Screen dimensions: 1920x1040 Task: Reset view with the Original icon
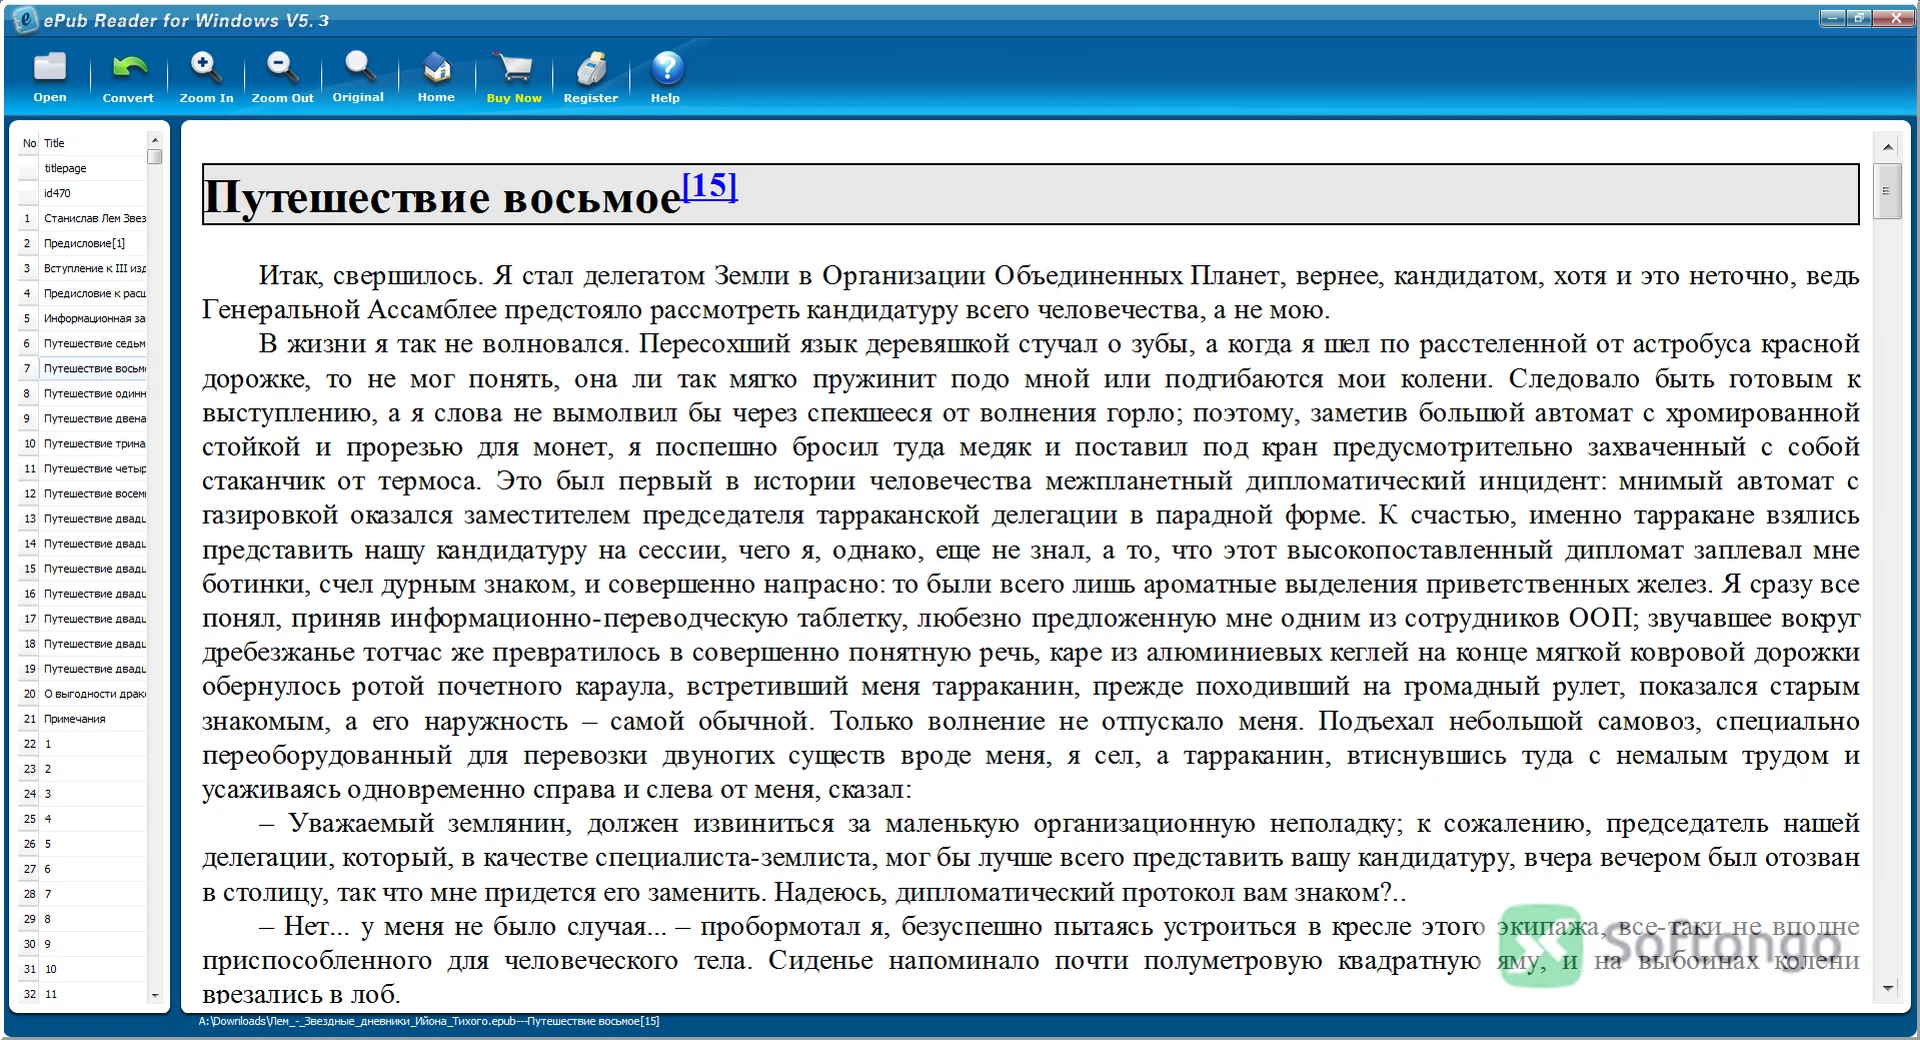tap(358, 66)
